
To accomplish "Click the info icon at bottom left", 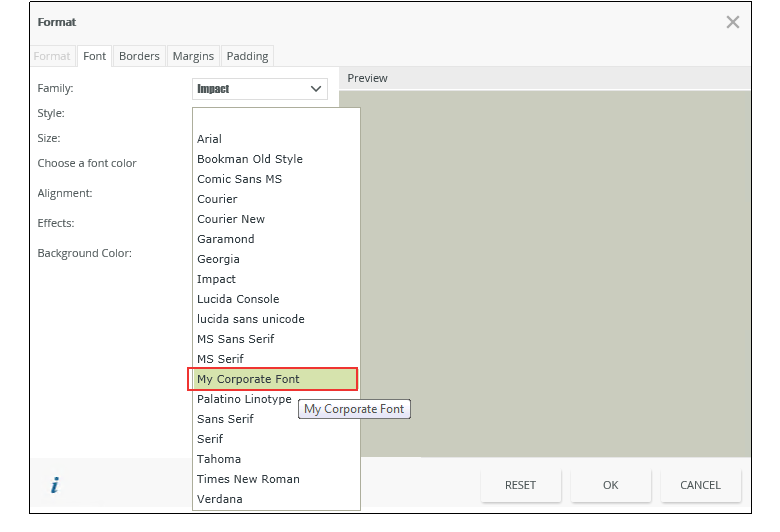I will click(x=55, y=485).
